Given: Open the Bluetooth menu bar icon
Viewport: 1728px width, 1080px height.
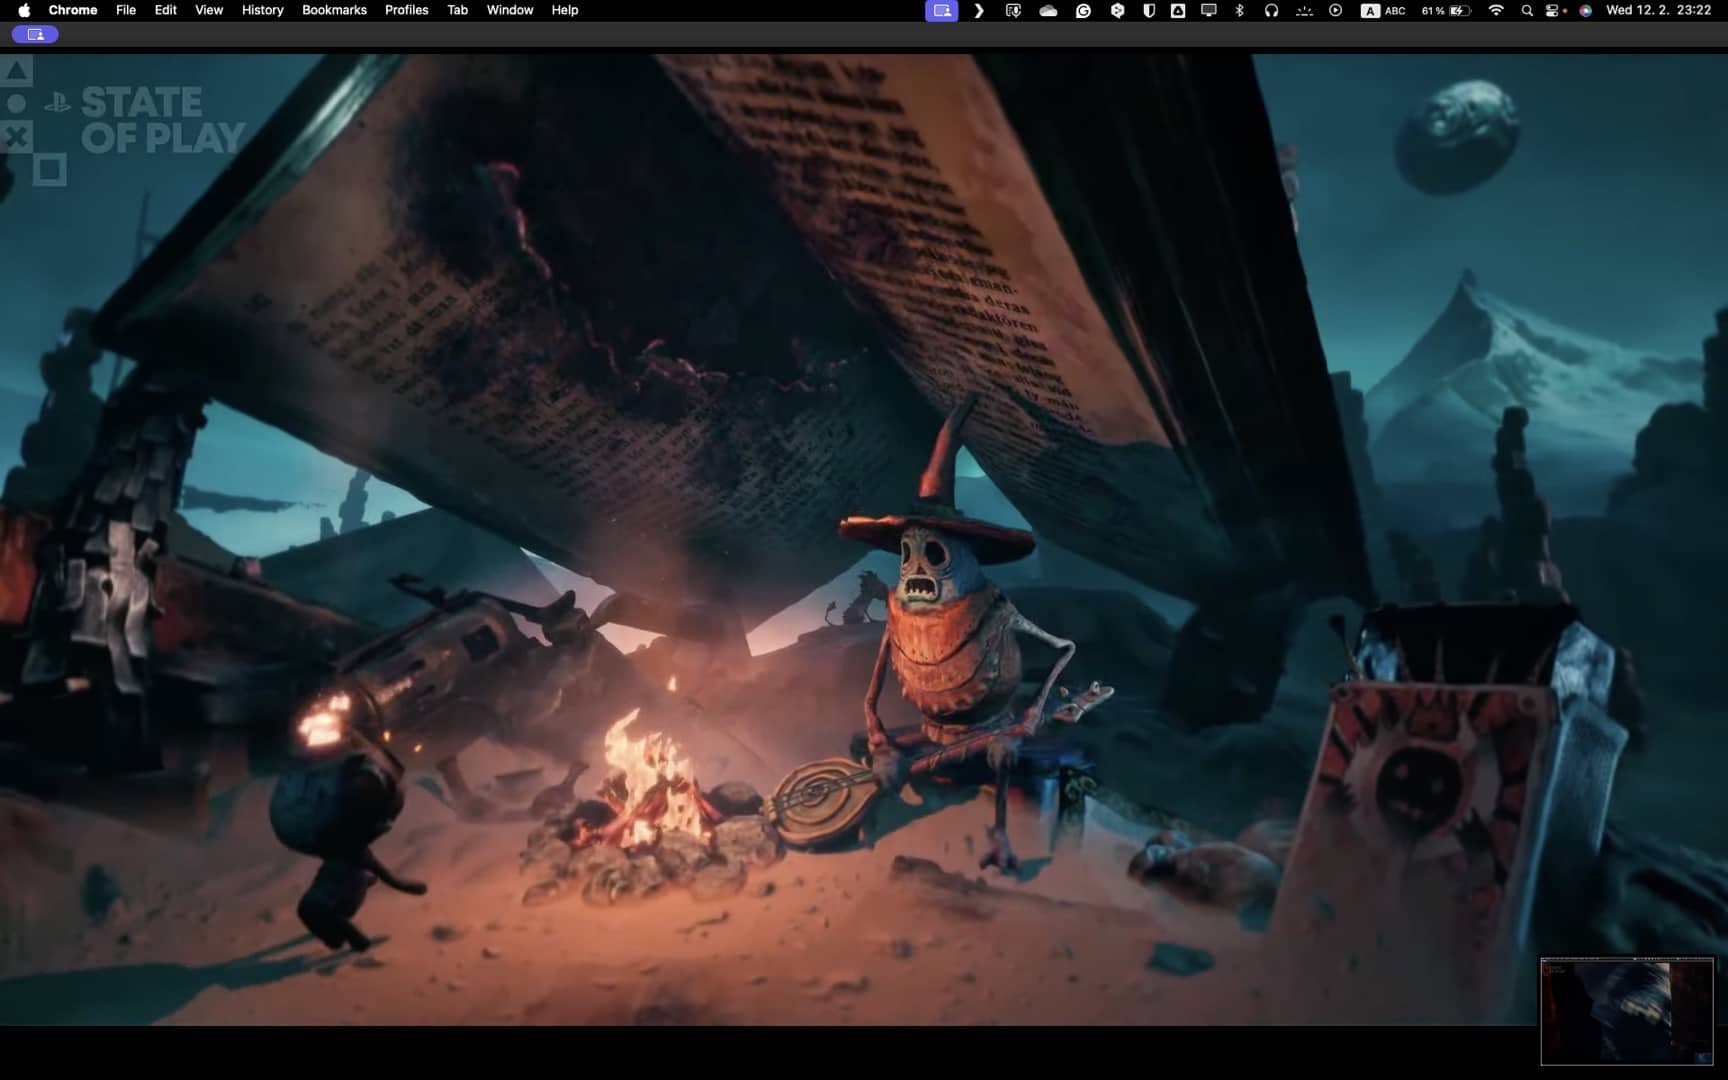Looking at the screenshot, I should 1240,10.
